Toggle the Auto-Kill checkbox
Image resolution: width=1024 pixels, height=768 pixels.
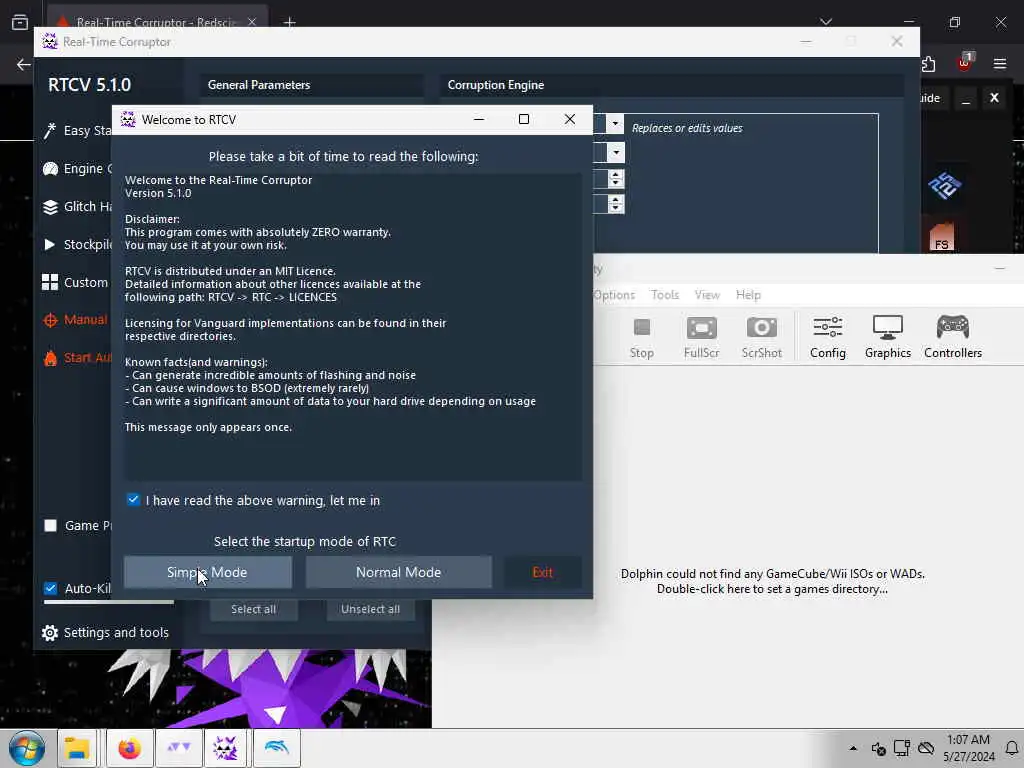coord(50,588)
